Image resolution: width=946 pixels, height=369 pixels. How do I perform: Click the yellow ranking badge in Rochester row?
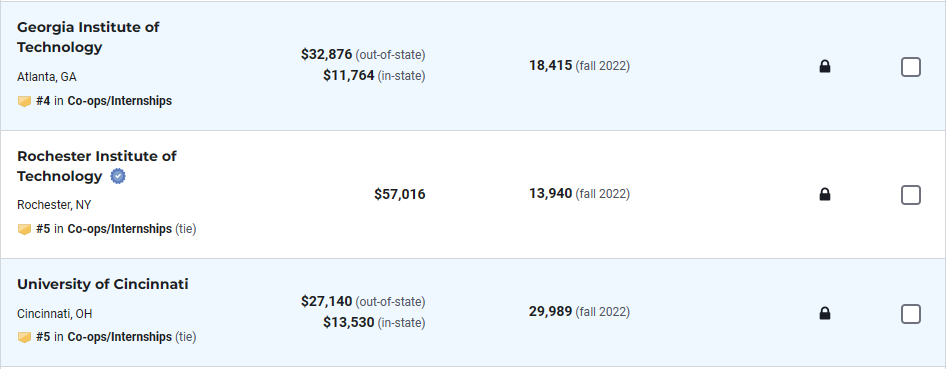24,229
